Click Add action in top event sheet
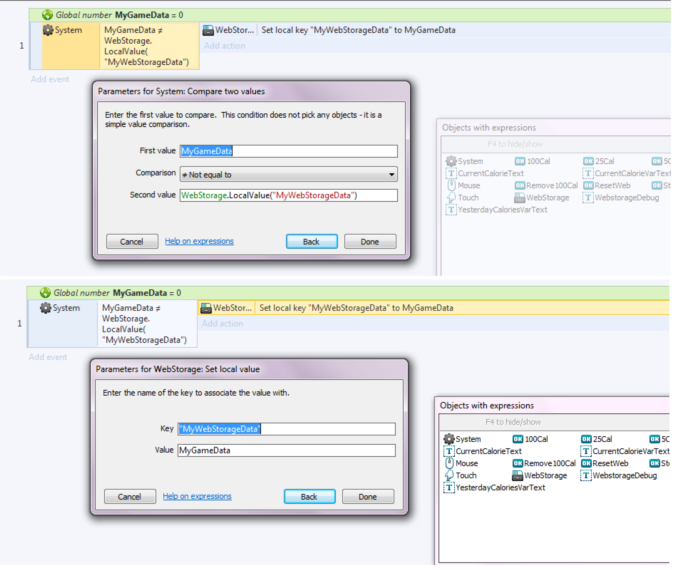Screen dimensions: 680x570 click(x=225, y=46)
